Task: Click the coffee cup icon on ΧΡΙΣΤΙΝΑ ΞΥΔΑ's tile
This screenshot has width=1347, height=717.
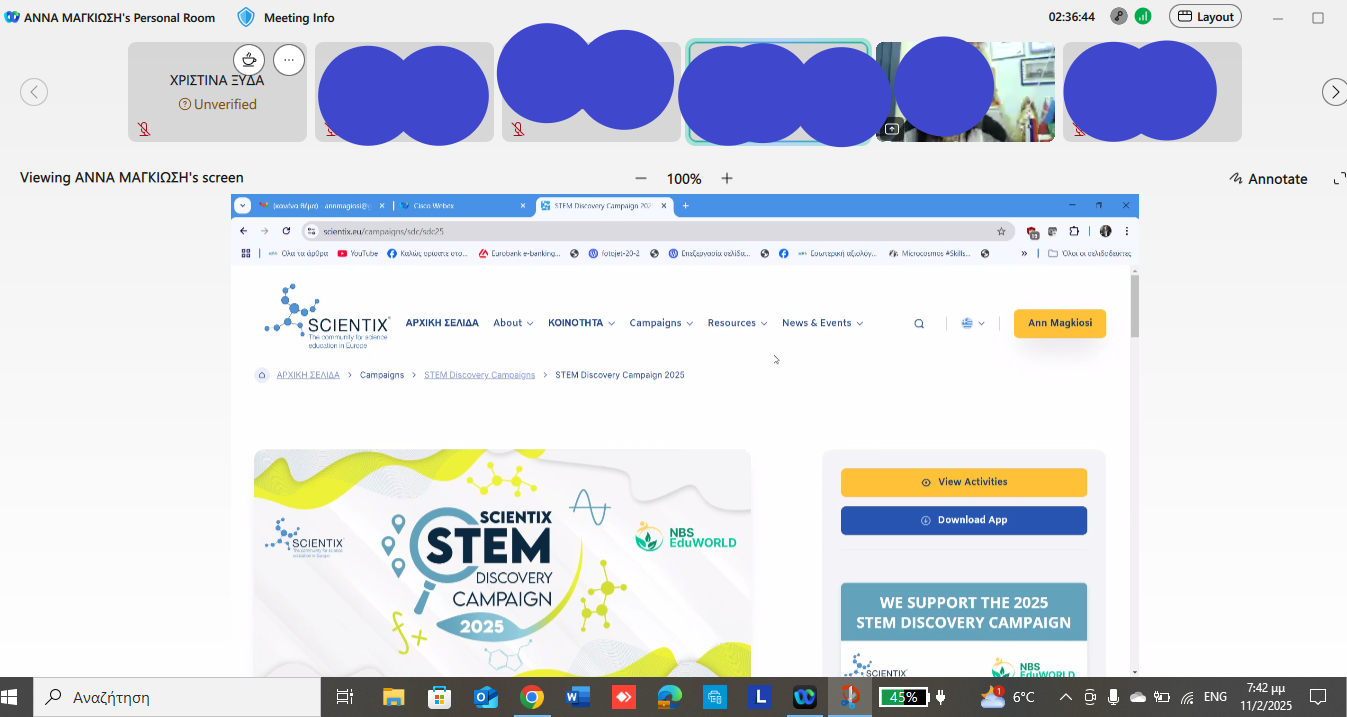Action: click(x=249, y=60)
